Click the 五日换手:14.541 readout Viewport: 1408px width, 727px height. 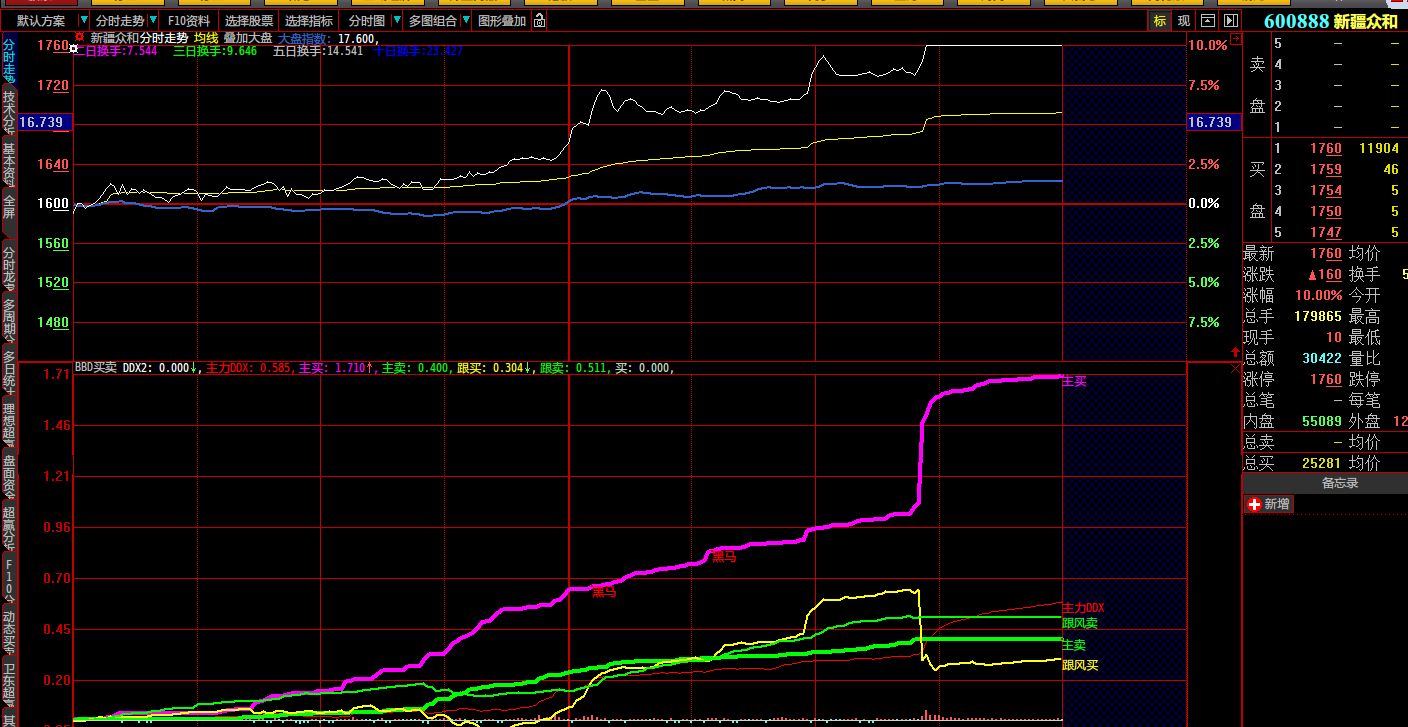(317, 50)
